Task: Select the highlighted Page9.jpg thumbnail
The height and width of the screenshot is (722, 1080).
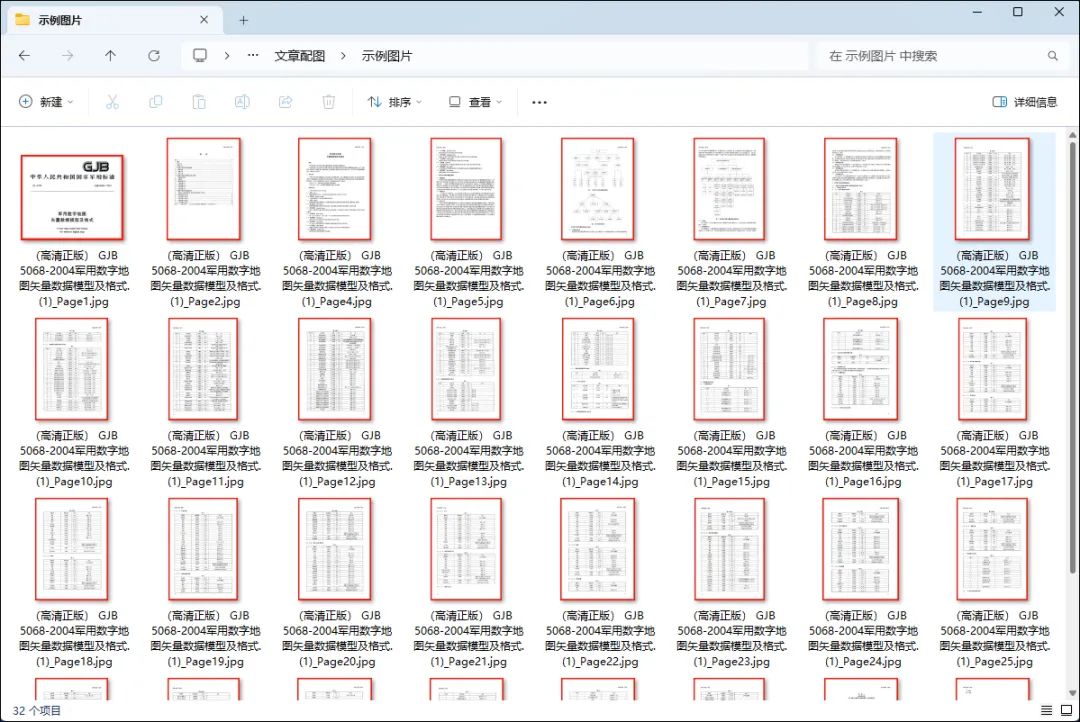Action: tap(993, 189)
